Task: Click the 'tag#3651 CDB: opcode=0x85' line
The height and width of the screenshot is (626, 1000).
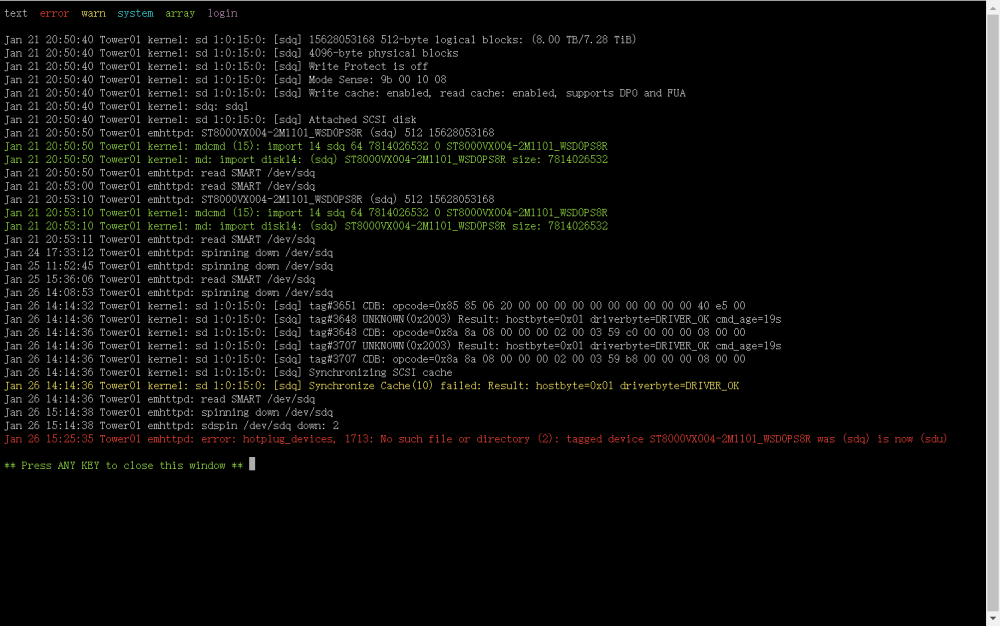Action: pyautogui.click(x=375, y=306)
